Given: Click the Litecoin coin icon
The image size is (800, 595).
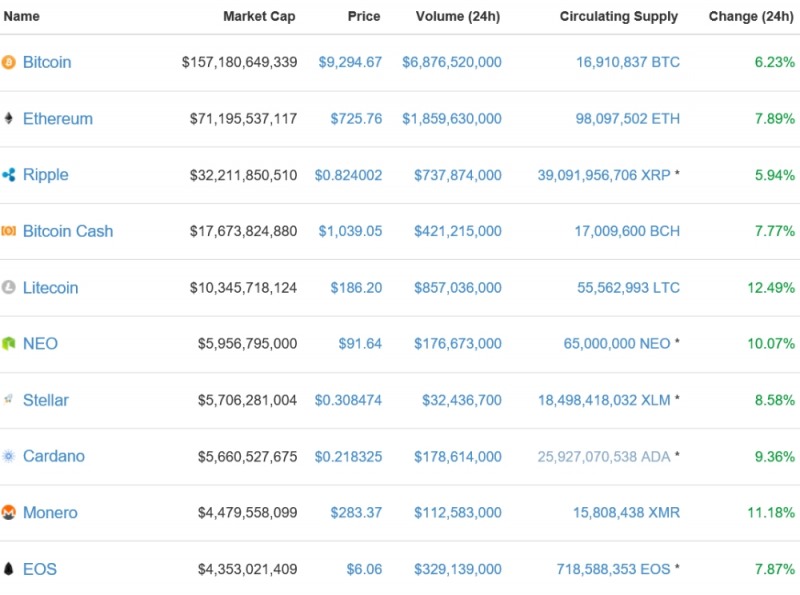Looking at the screenshot, I should pos(9,288).
